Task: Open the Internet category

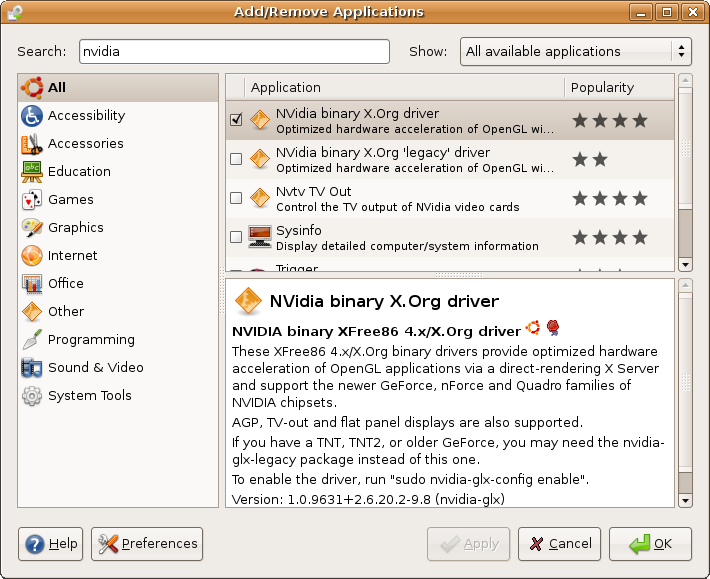Action: [118, 255]
